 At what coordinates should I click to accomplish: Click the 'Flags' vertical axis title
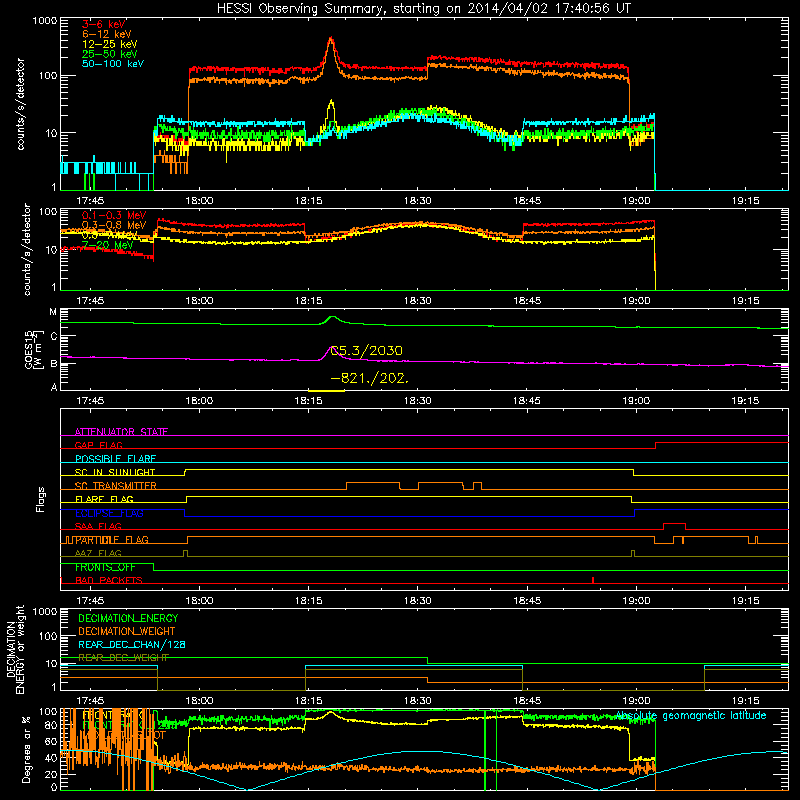(40, 499)
